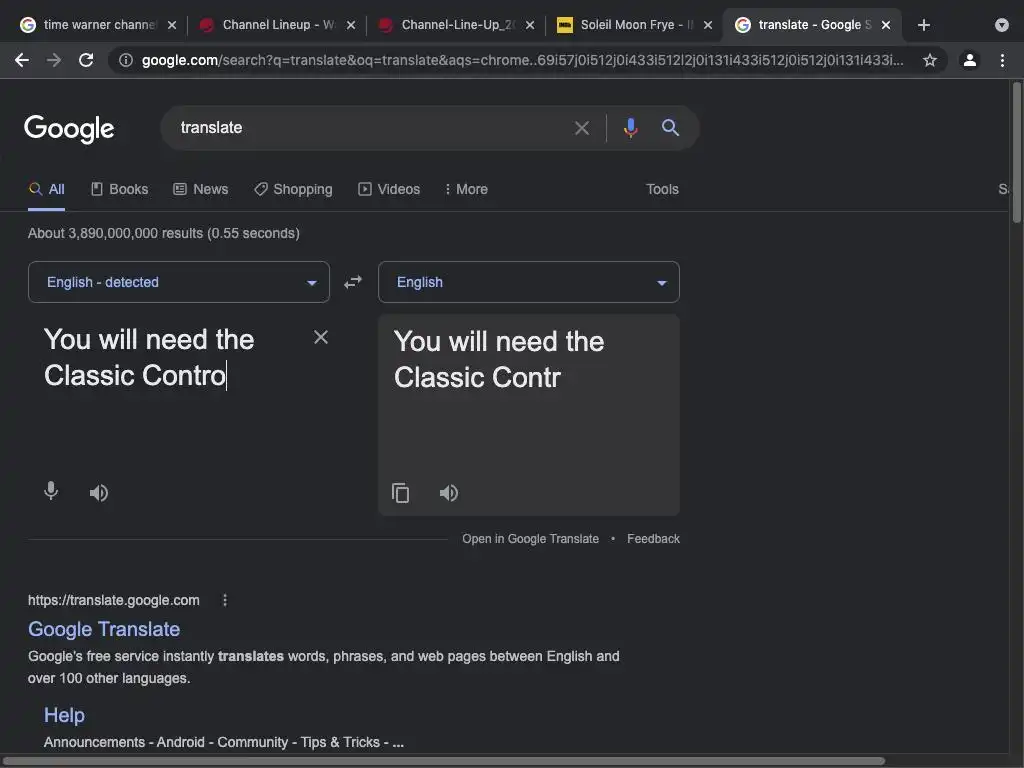Clear the Google search box text
Image resolution: width=1024 pixels, height=768 pixels.
pos(581,128)
